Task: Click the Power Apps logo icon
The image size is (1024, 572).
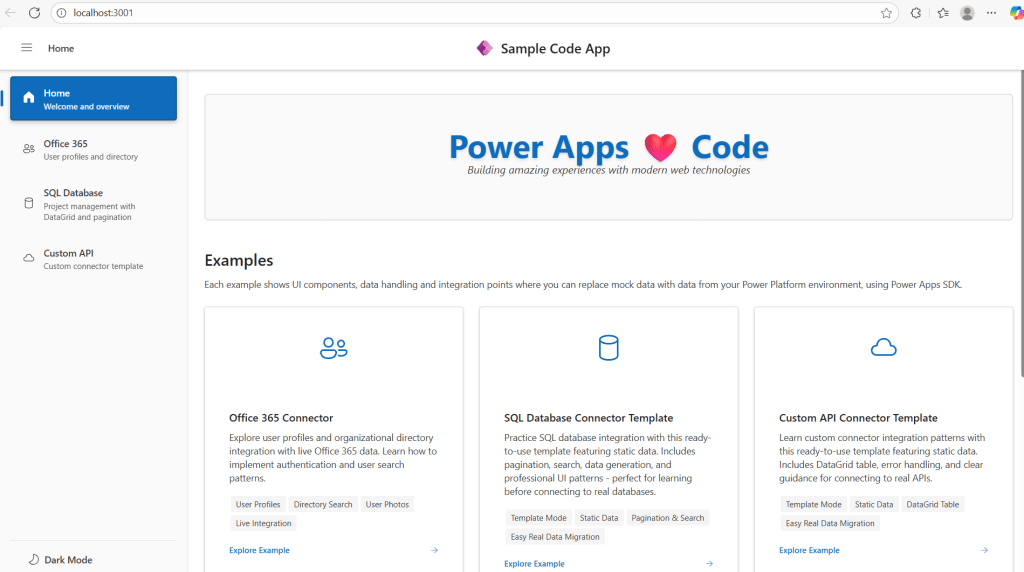Action: click(485, 48)
